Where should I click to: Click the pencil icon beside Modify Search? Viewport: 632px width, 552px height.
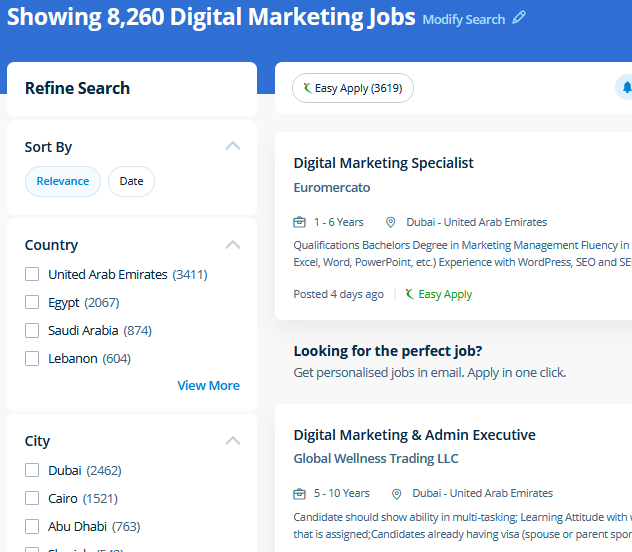[518, 18]
